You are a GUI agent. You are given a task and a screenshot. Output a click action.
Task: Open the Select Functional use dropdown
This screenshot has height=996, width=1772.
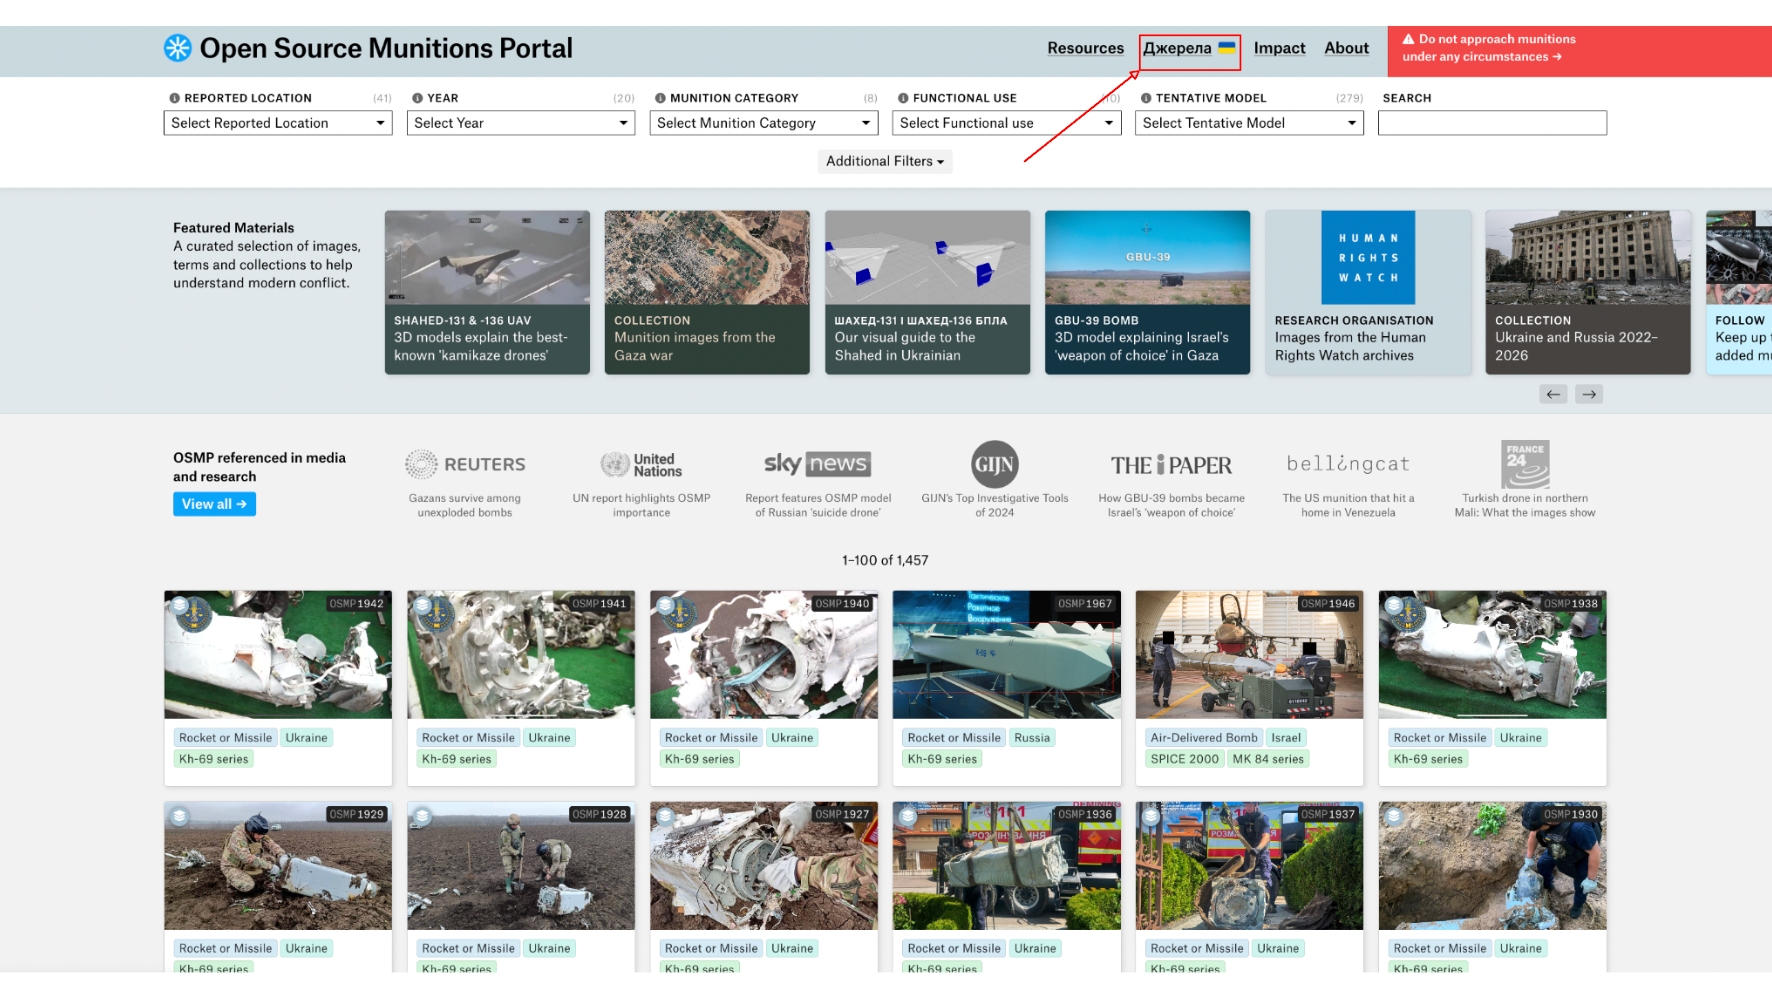click(x=1006, y=123)
